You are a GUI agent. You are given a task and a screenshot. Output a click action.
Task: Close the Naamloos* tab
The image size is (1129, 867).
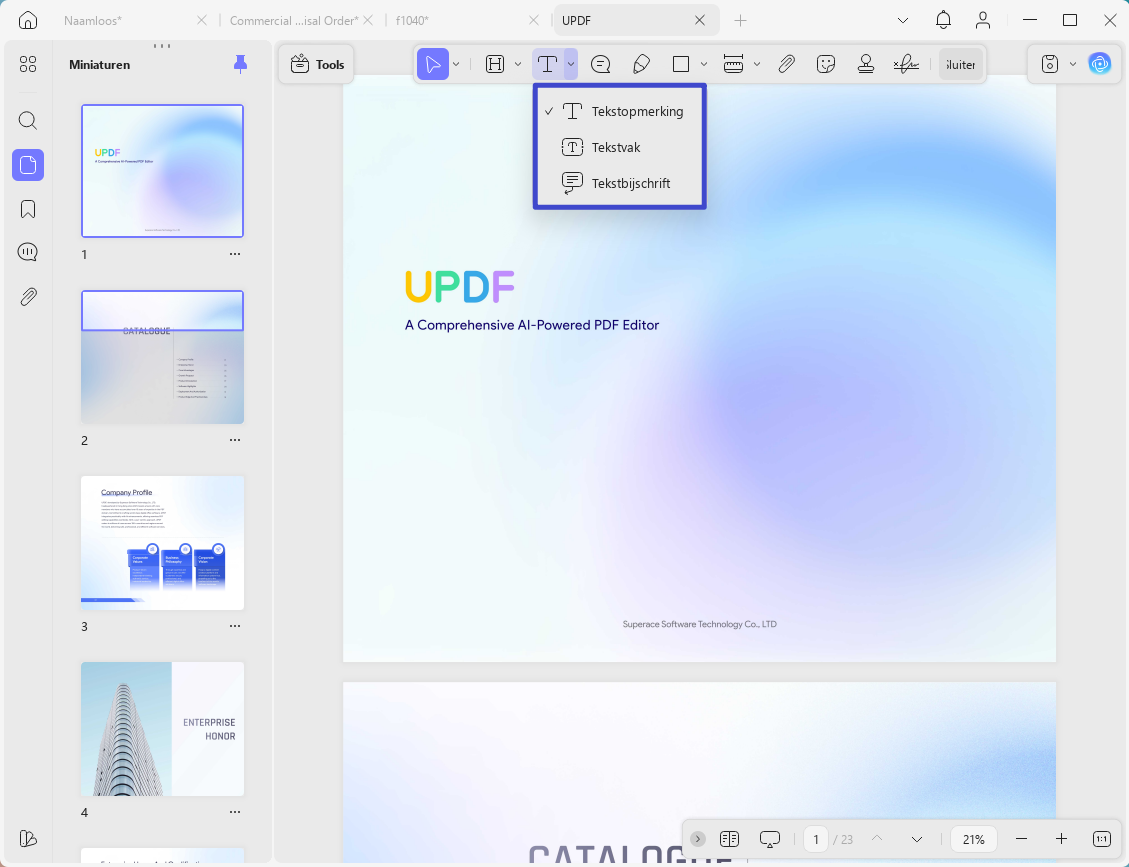[202, 20]
